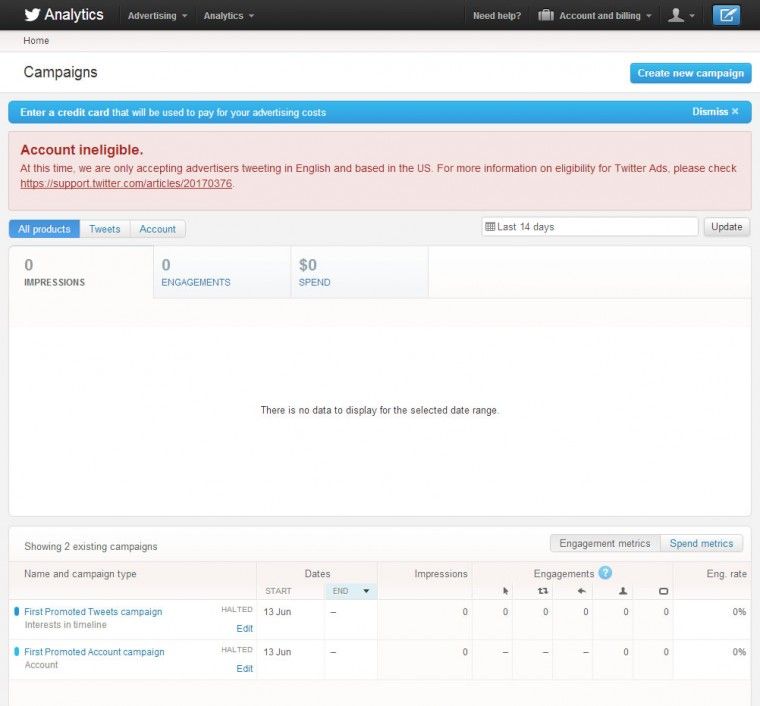Sort by END date column arrow
The image size is (760, 706).
366,591
